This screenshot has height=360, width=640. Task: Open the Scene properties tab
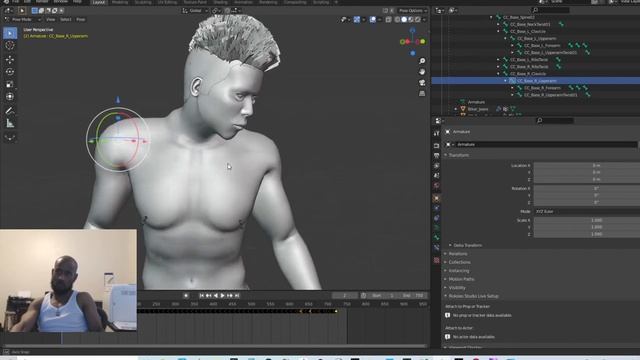point(436,176)
